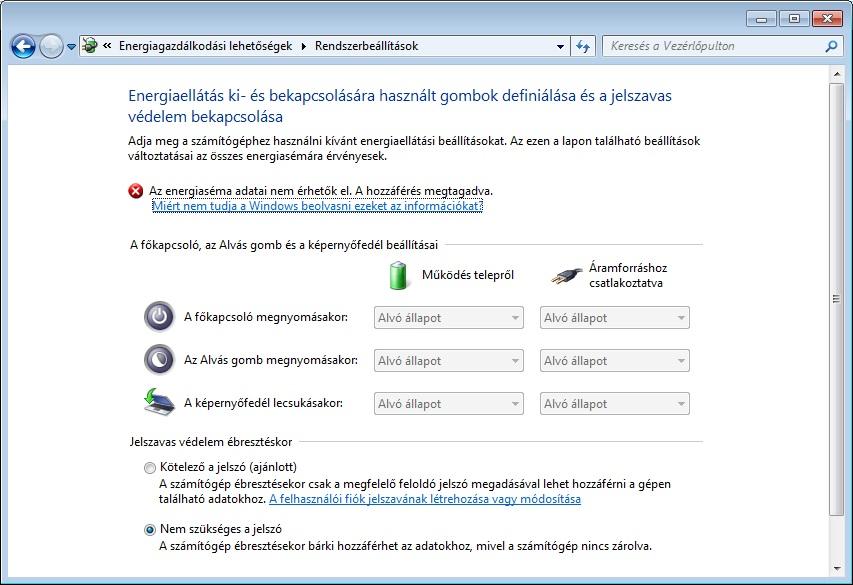
Task: Open the address bar history dropdown
Action: click(560, 47)
